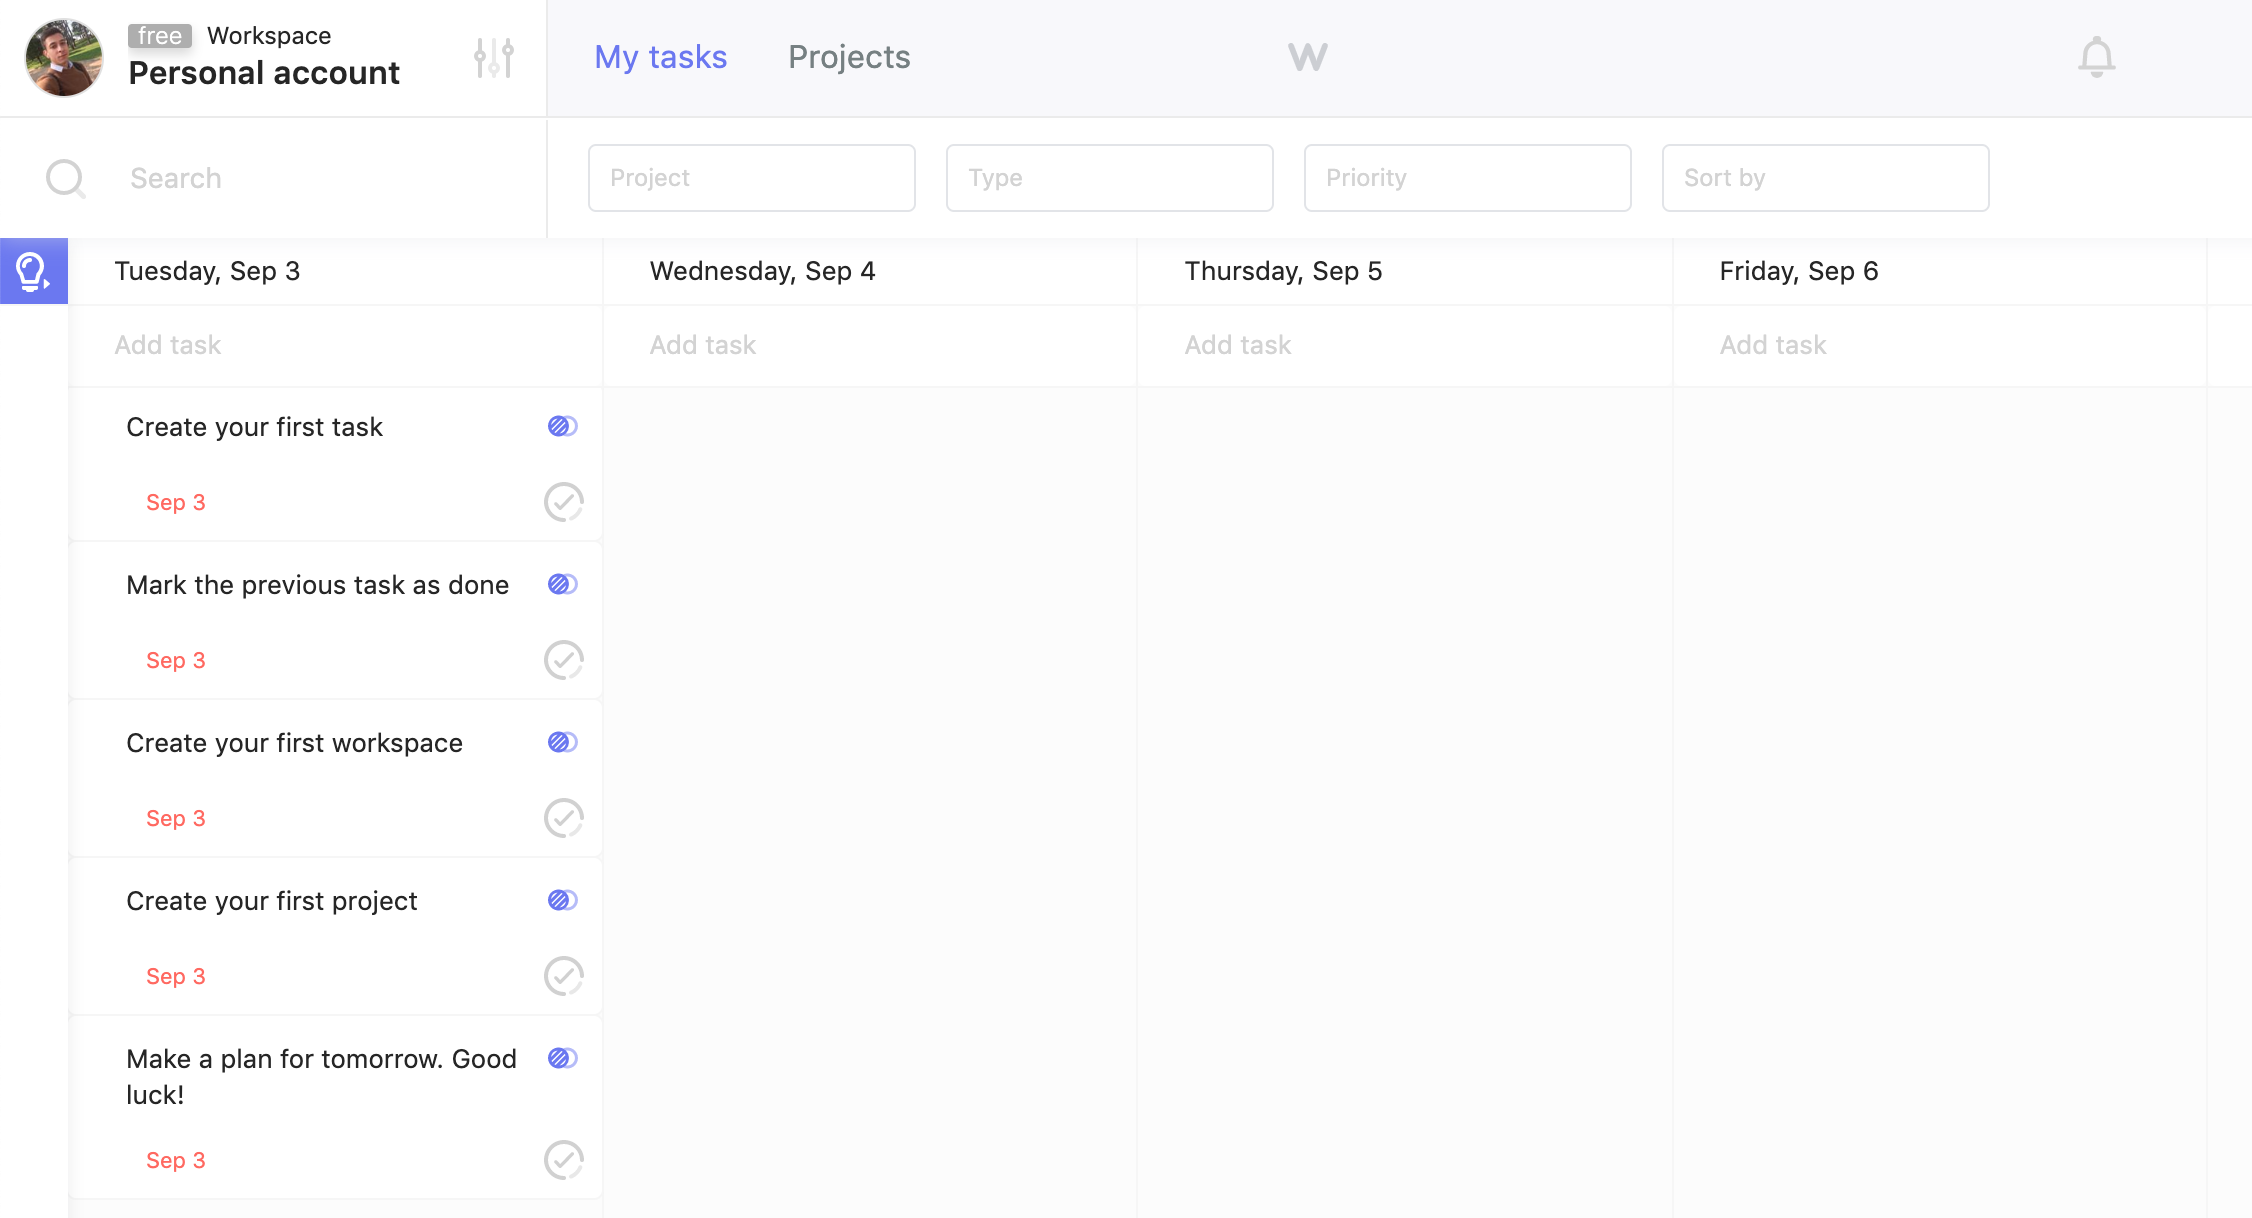Click Add task under Wednesday, Sep 4

point(703,345)
